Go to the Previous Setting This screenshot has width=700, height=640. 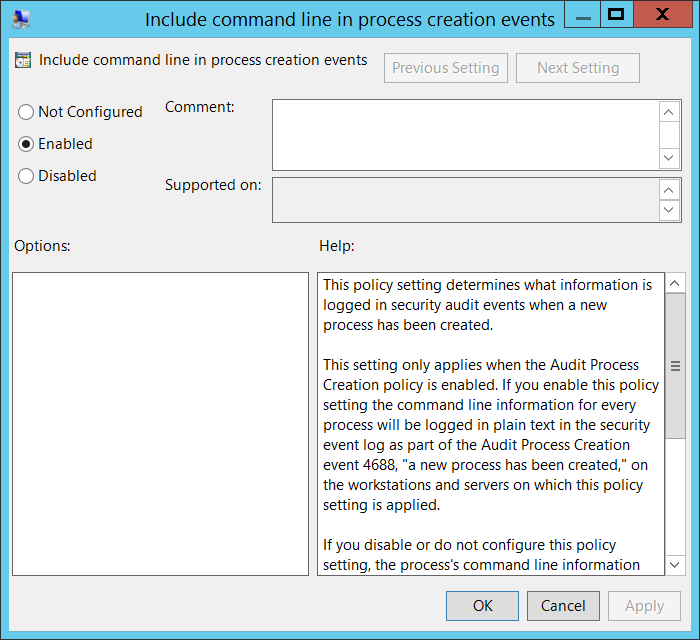446,68
